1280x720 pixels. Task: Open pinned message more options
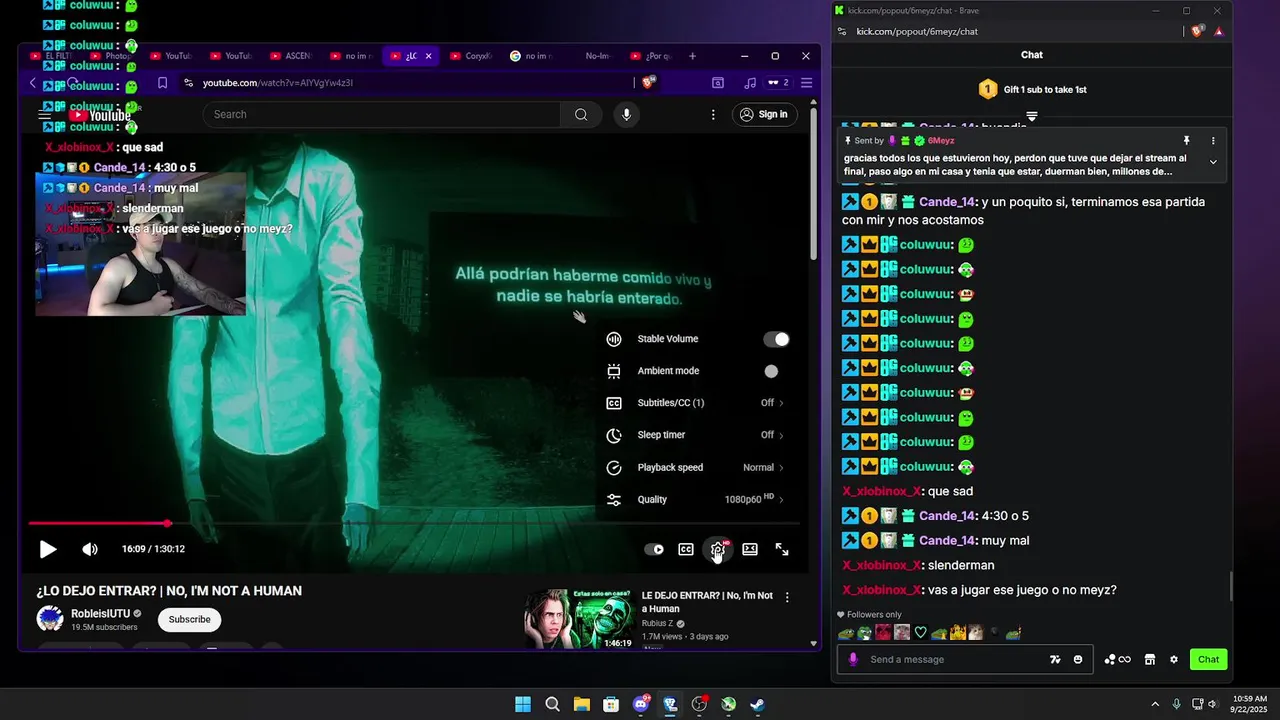coord(1213,141)
